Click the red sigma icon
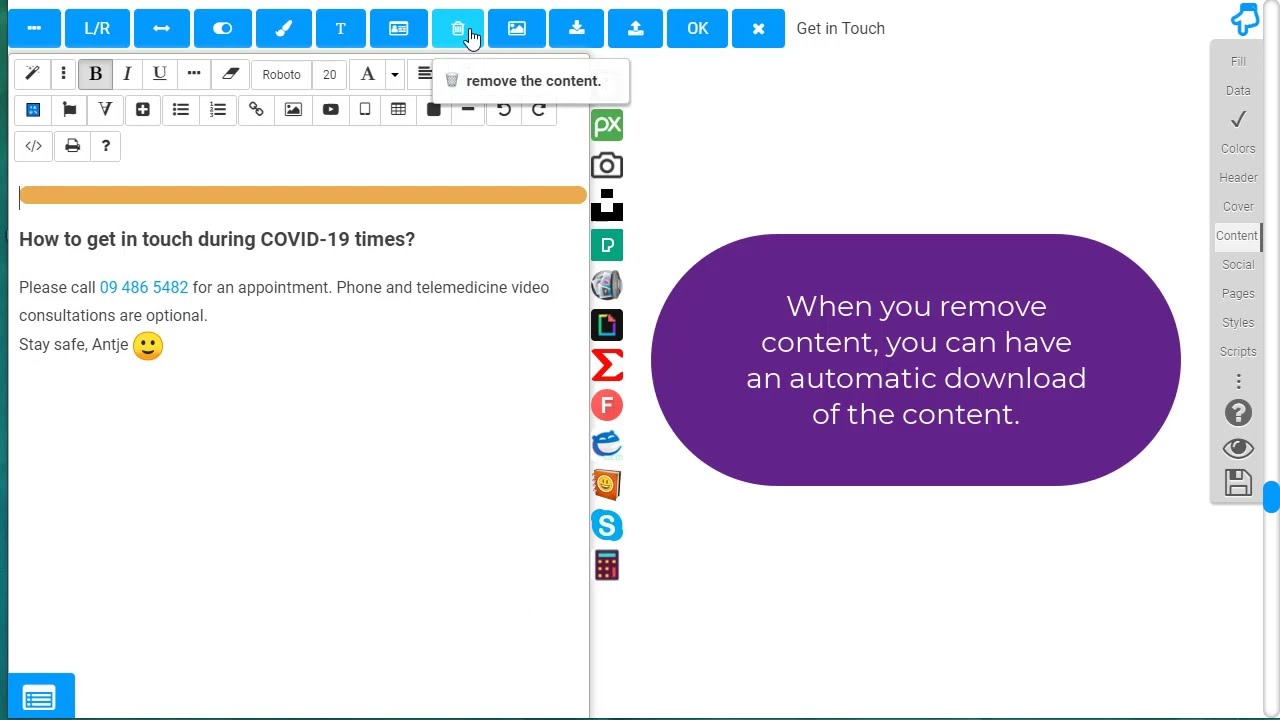This screenshot has width=1280, height=720. coord(607,366)
